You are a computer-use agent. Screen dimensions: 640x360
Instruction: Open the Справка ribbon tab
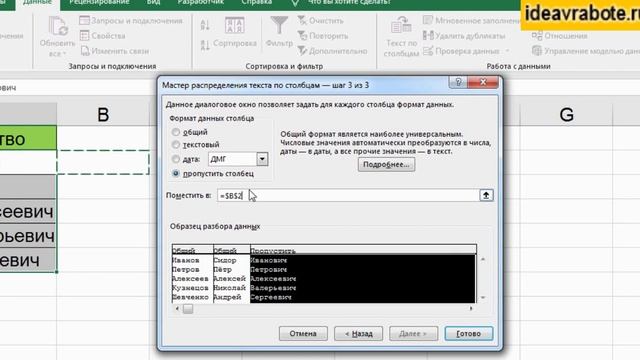256,3
